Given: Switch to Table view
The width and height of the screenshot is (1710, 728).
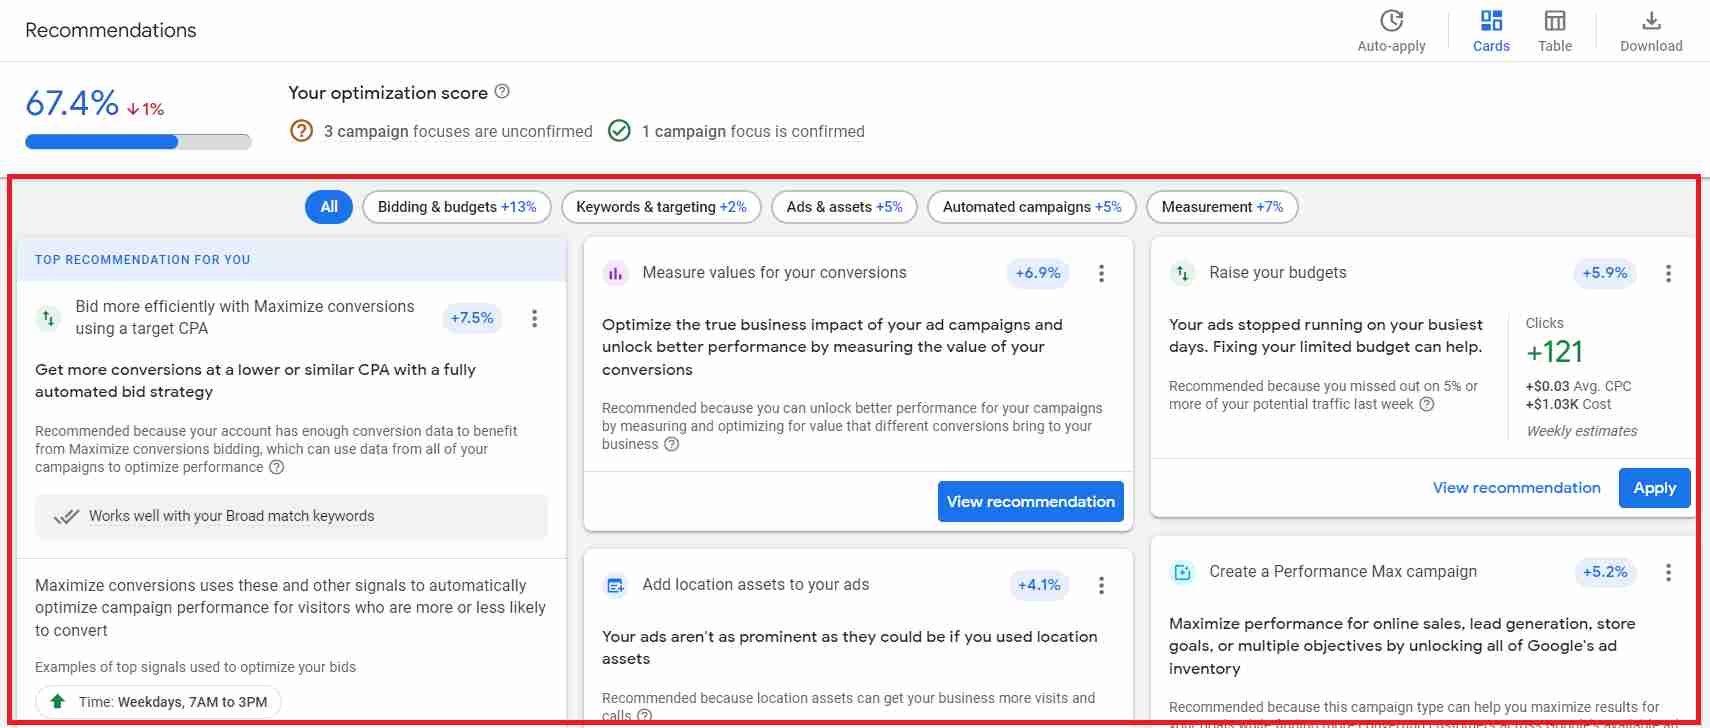Looking at the screenshot, I should (1555, 31).
